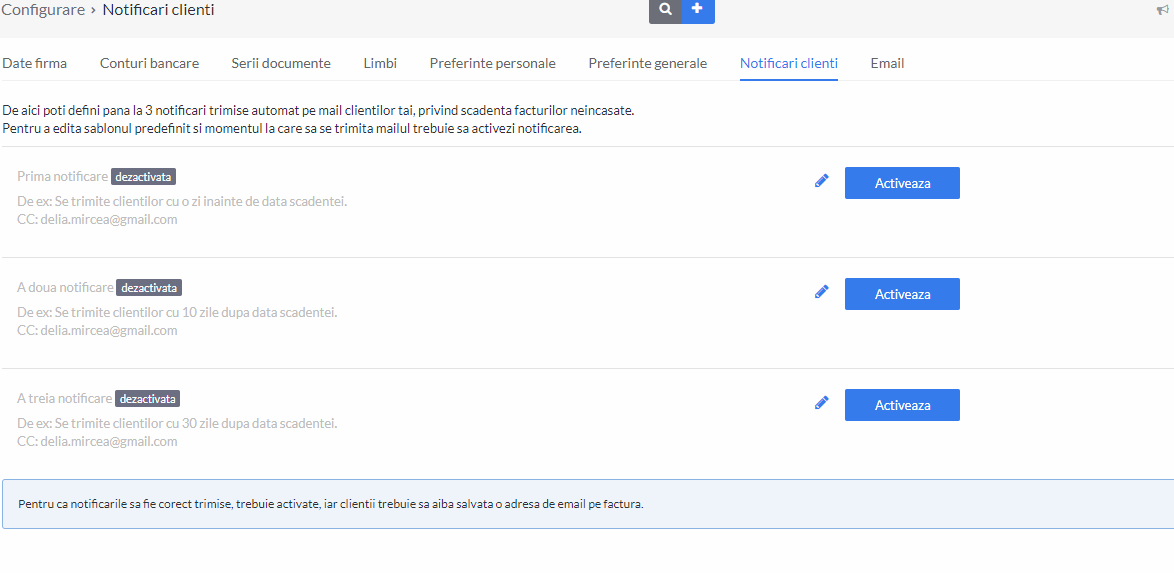Screen dimensions: 1174x573
Task: Open Preferinte generale tab
Action: pos(648,64)
